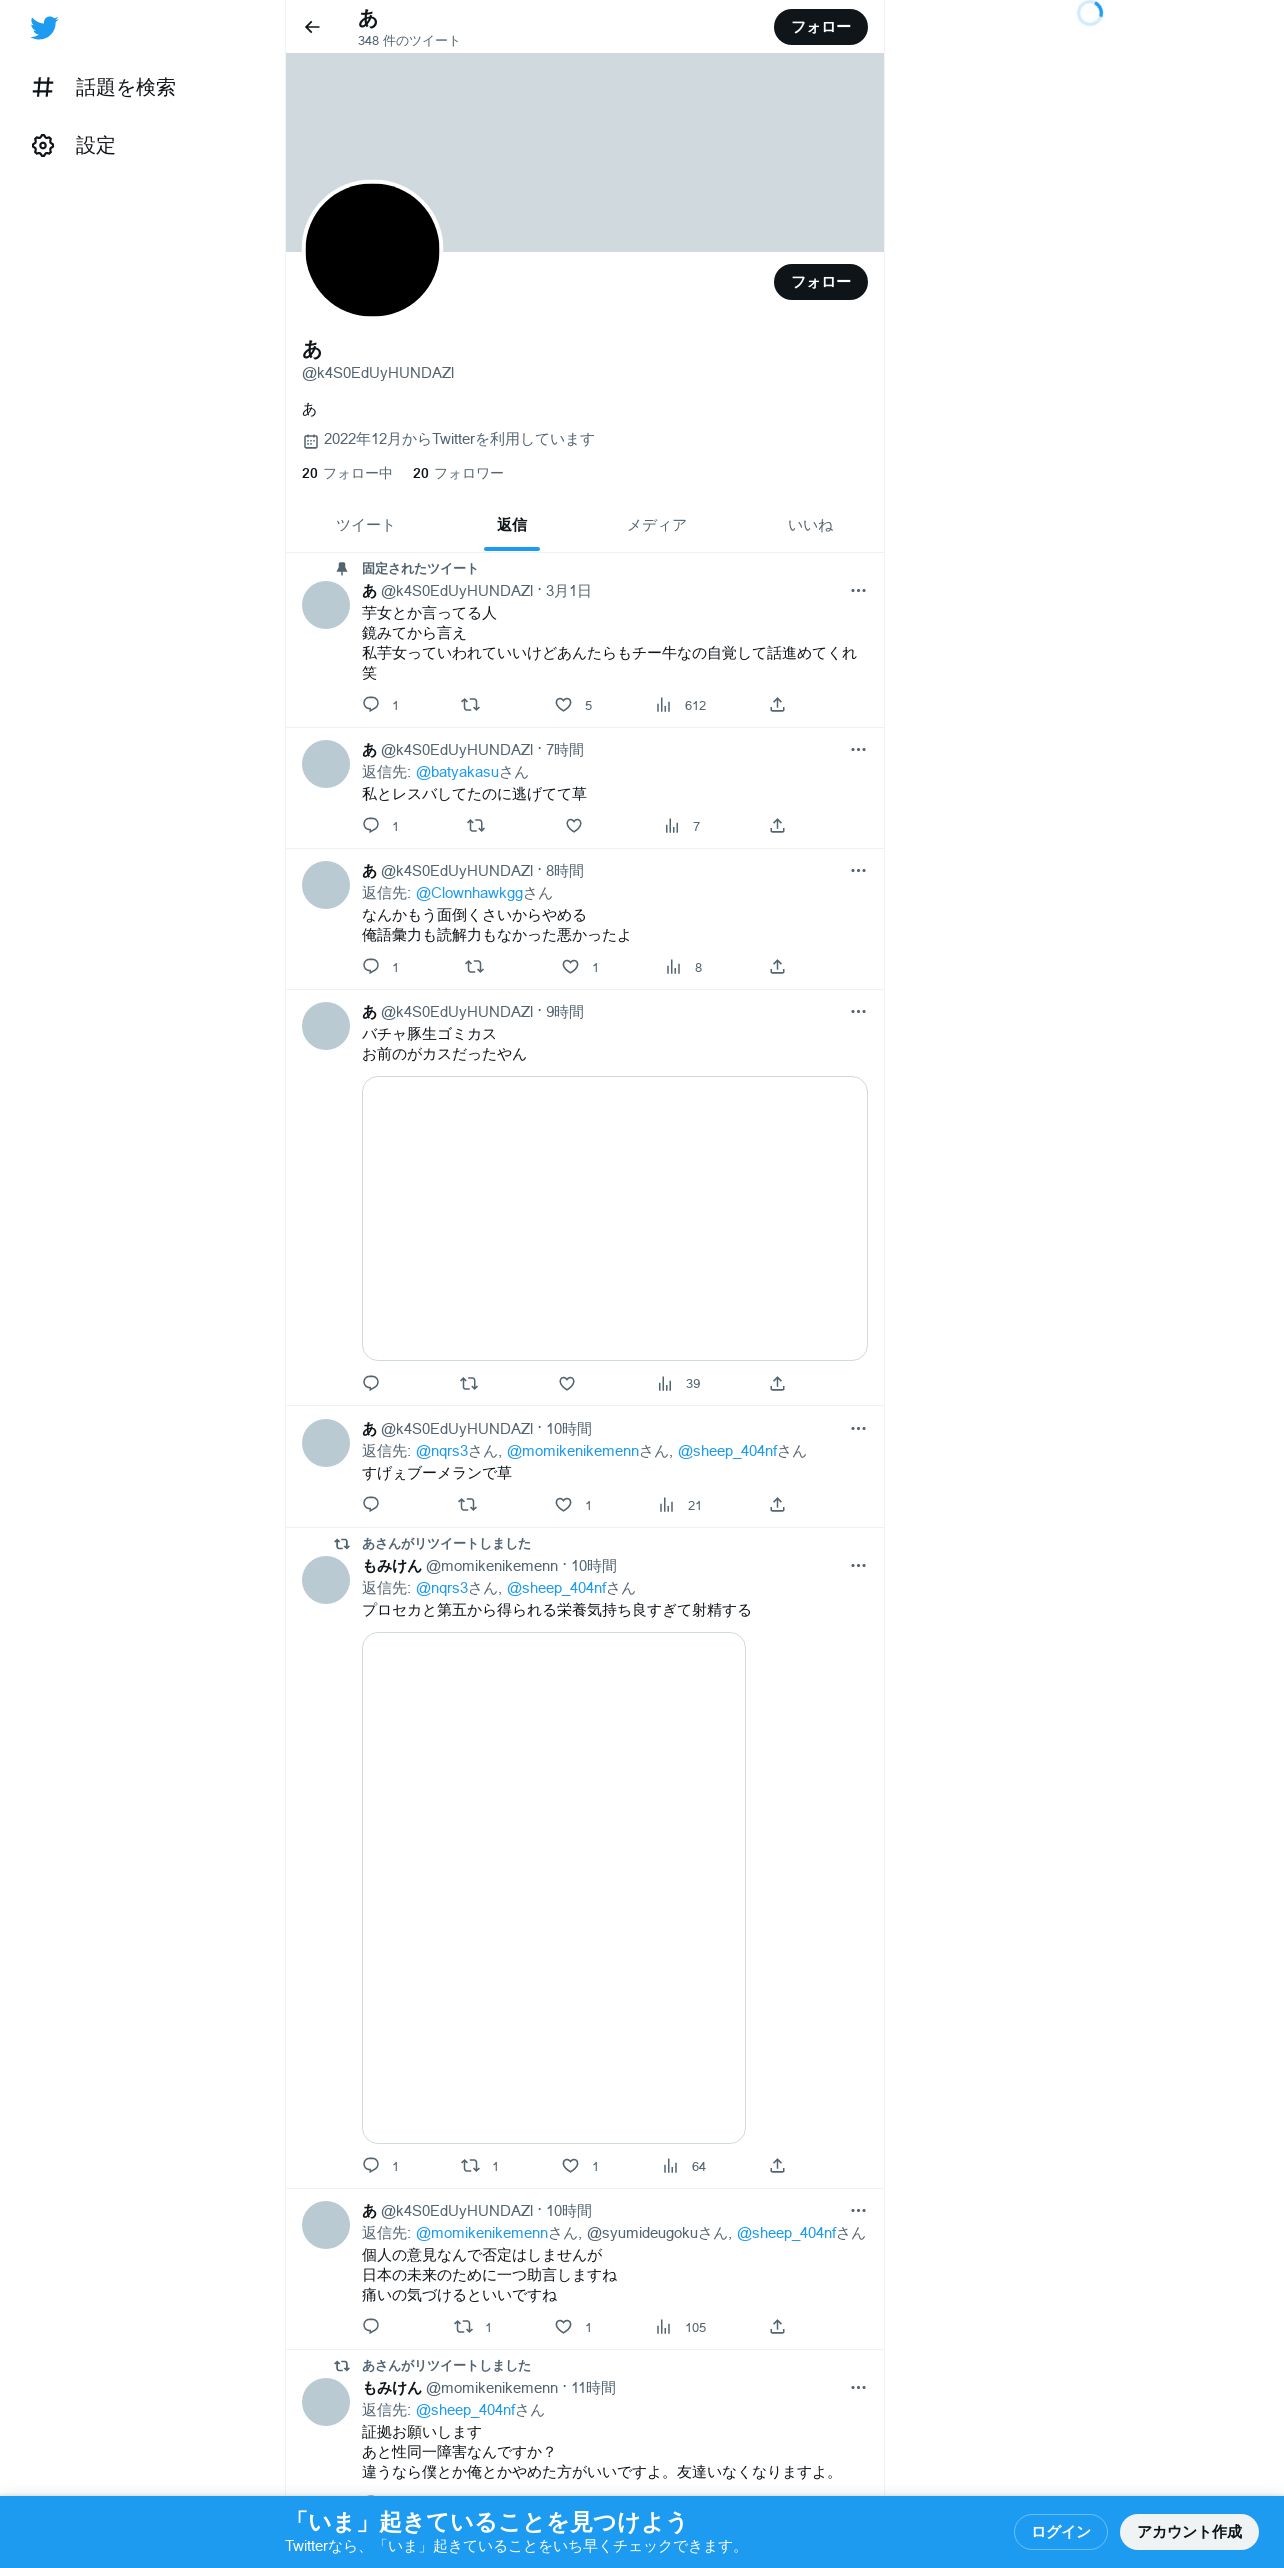Viewport: 1284px width, 2568px height.
Task: Open the black profile avatar image
Action: point(372,250)
